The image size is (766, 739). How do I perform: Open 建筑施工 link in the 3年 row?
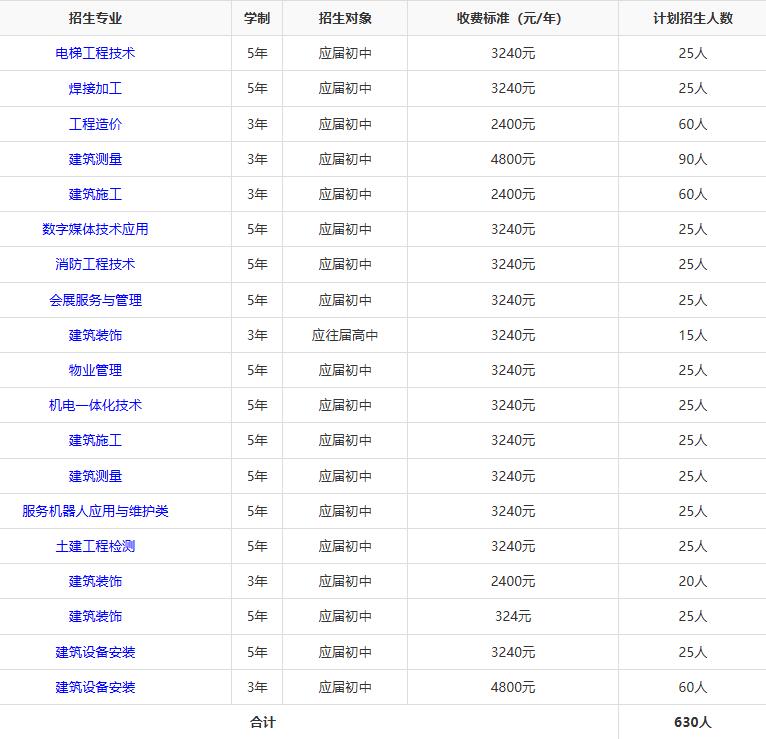point(95,194)
